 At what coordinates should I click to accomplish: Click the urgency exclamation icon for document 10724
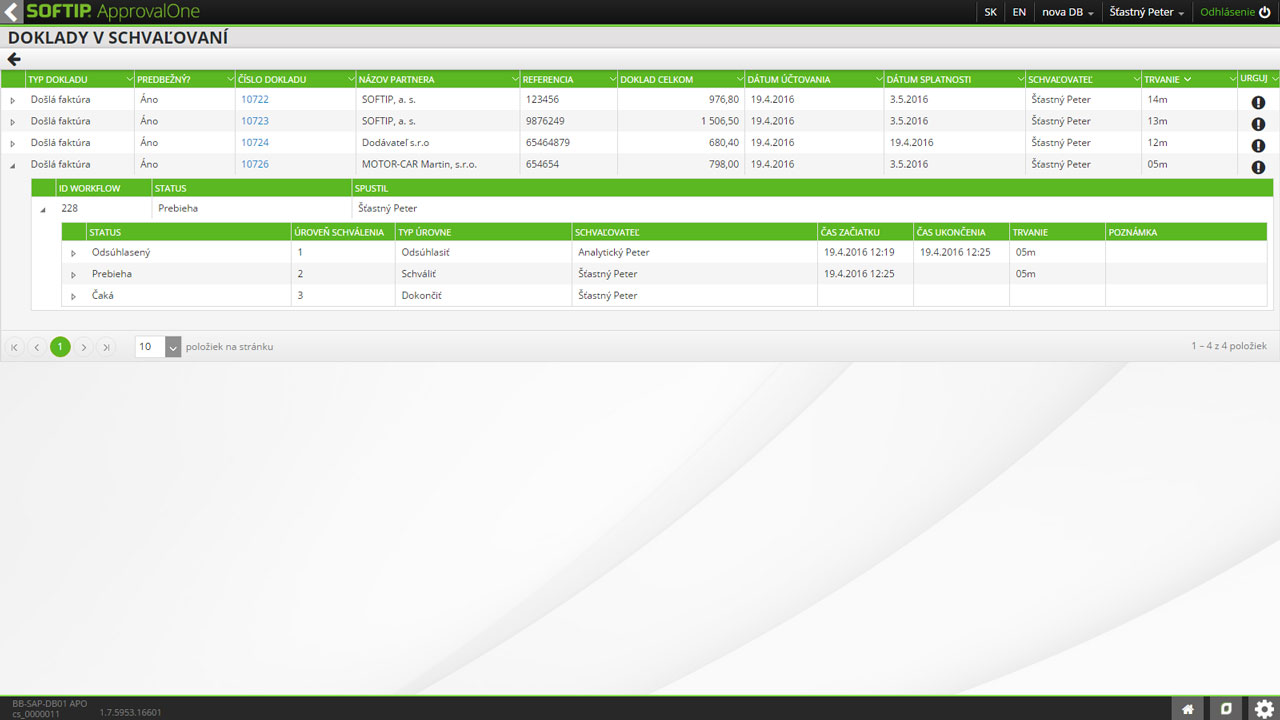1258,145
